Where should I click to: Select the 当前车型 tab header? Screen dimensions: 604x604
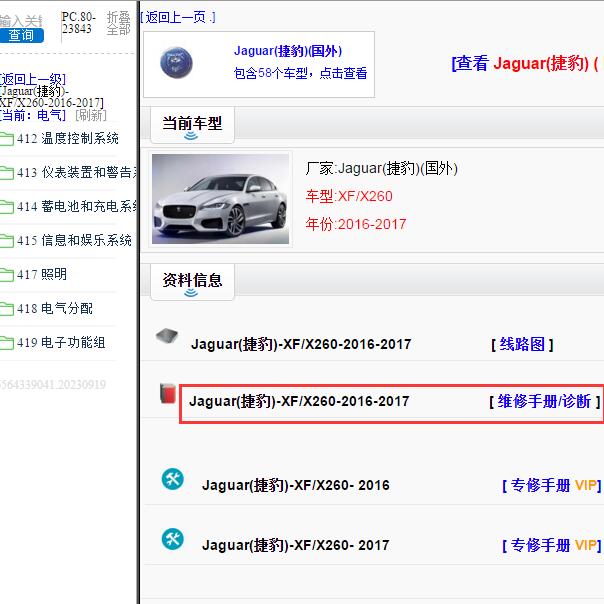192,125
